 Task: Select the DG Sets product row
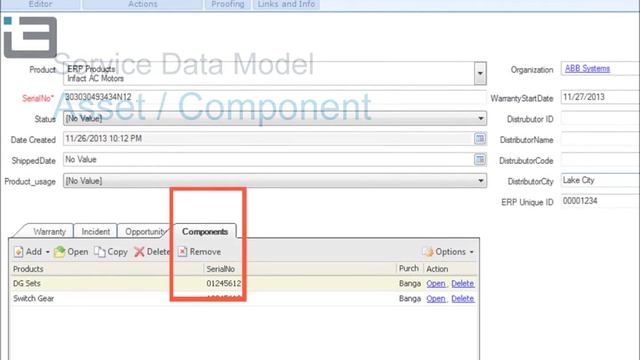(x=243, y=284)
